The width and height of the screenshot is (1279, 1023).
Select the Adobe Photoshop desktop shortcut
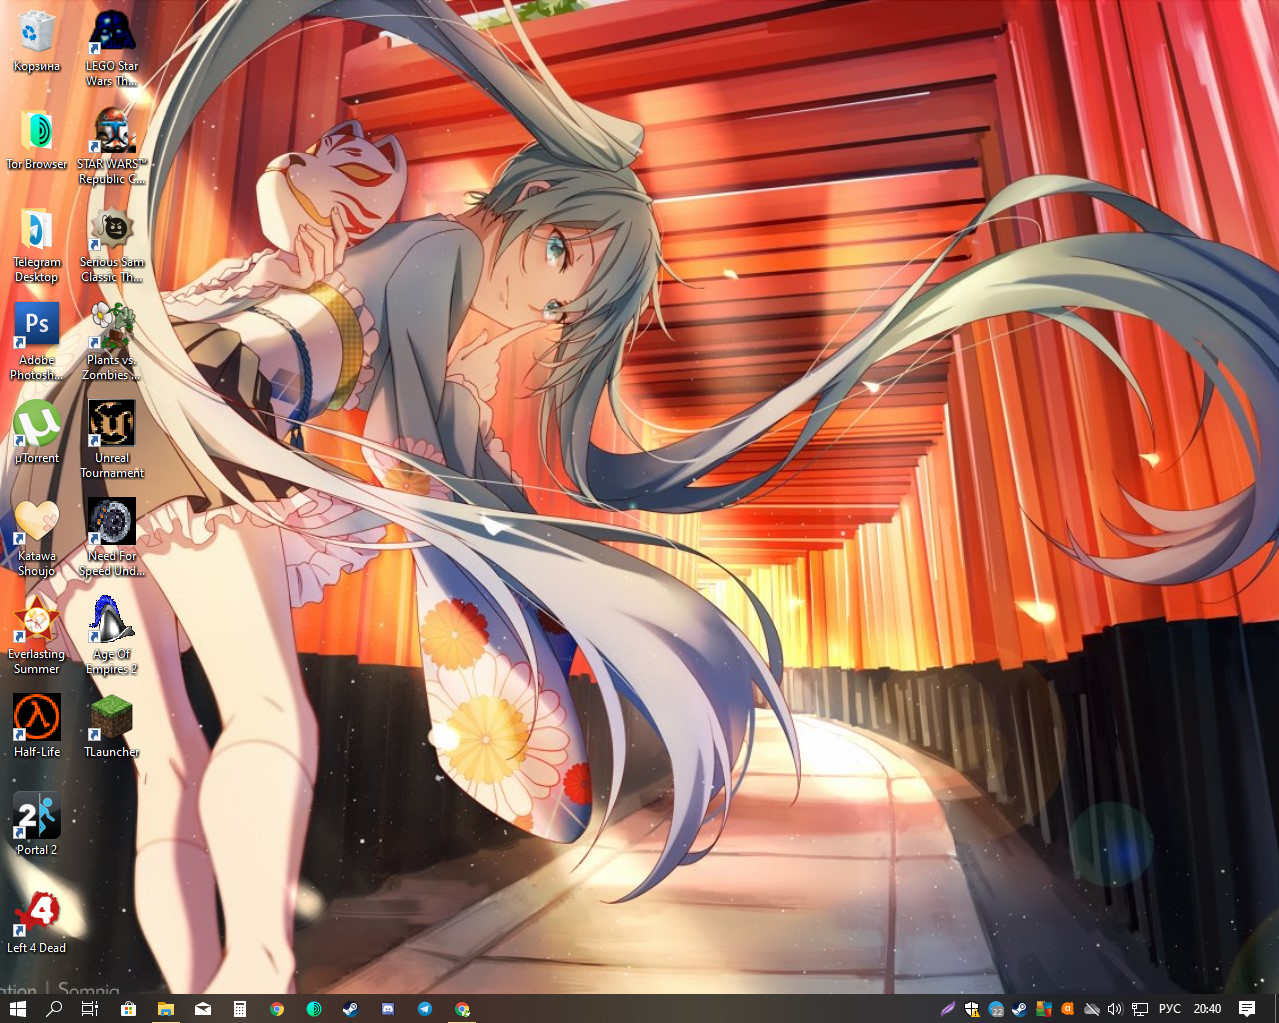coord(37,342)
